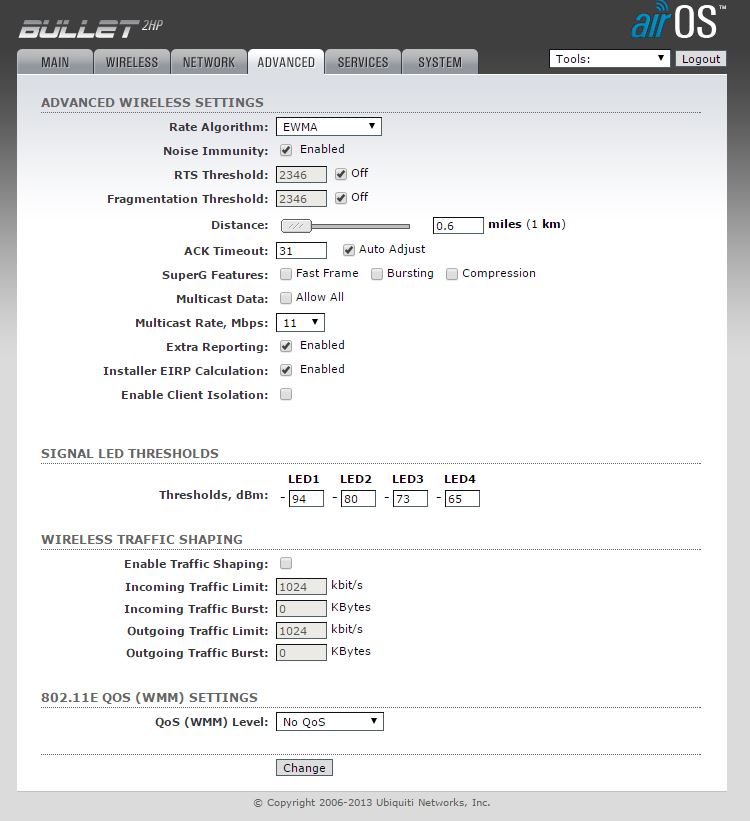The height and width of the screenshot is (821, 750).
Task: Enable the Fast Frame checkbox
Action: tap(286, 274)
